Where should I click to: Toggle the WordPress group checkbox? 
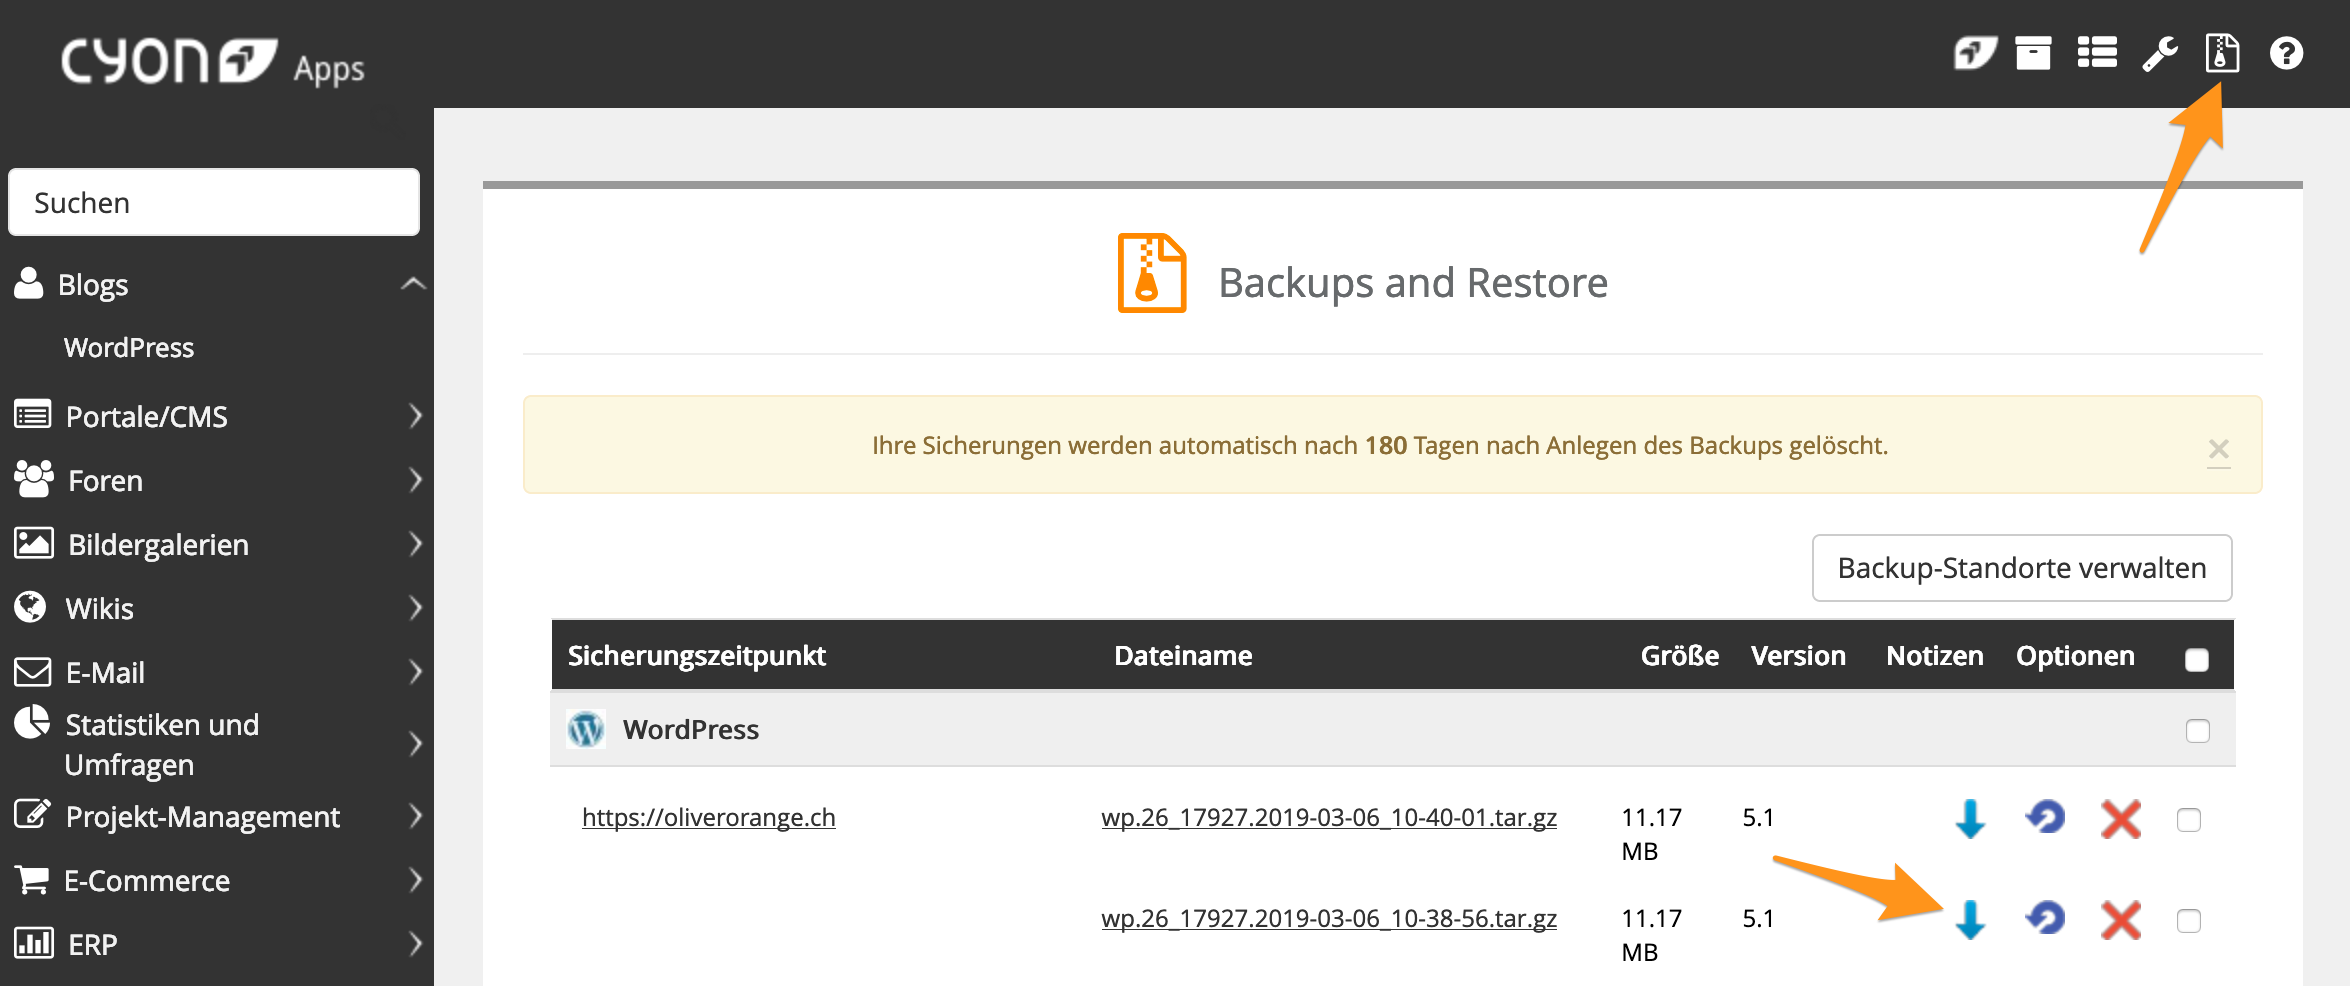(x=2197, y=731)
